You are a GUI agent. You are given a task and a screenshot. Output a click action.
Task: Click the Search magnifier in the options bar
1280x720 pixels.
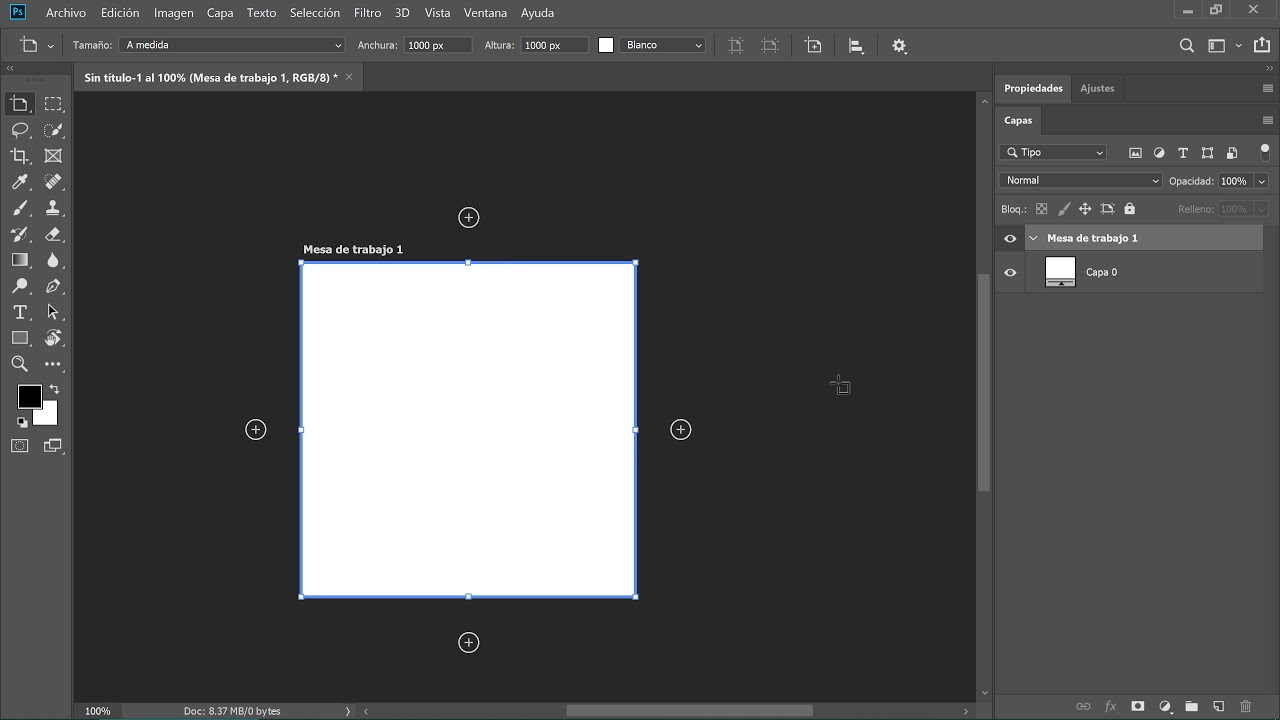pyautogui.click(x=1187, y=45)
